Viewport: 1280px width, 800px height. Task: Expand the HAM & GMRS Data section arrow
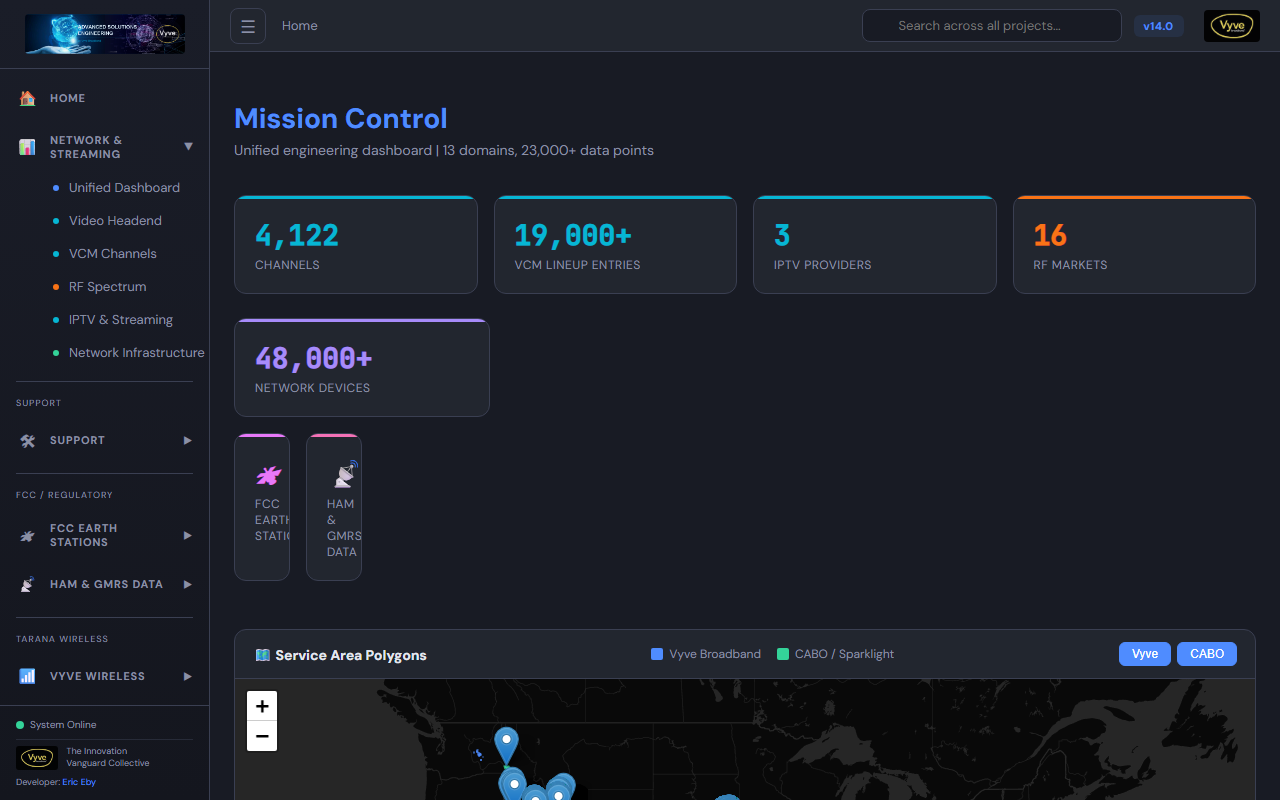(187, 584)
